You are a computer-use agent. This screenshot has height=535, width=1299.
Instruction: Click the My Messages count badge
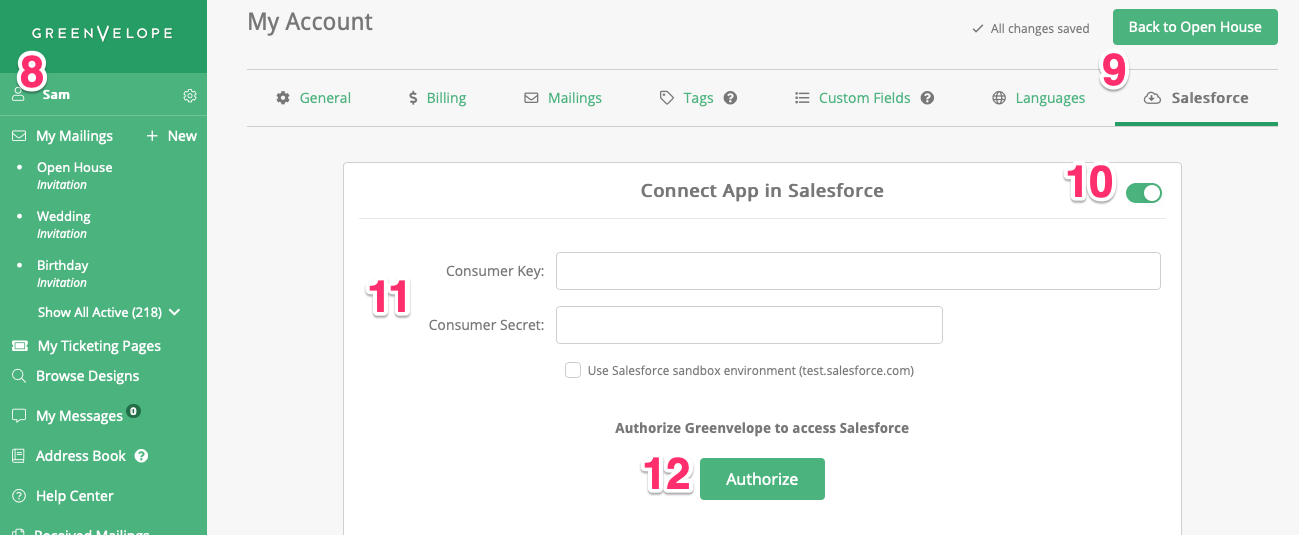point(133,411)
